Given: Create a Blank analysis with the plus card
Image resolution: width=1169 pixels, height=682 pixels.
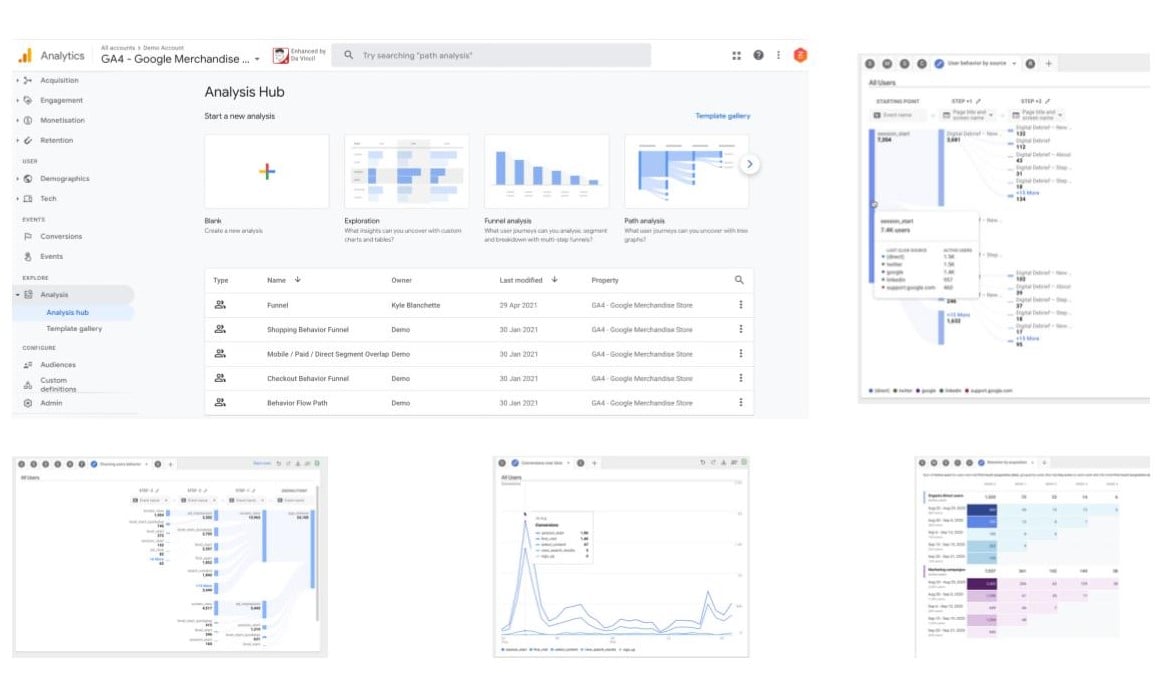Looking at the screenshot, I should click(x=267, y=172).
